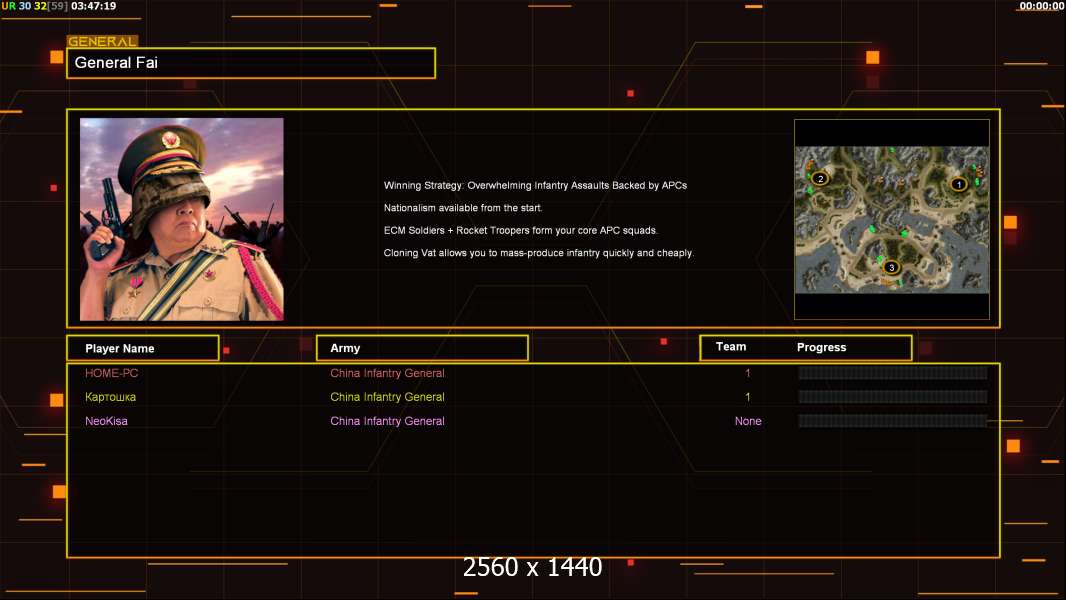Image resolution: width=1066 pixels, height=600 pixels.
Task: Click the General Fai name field
Action: (250, 63)
